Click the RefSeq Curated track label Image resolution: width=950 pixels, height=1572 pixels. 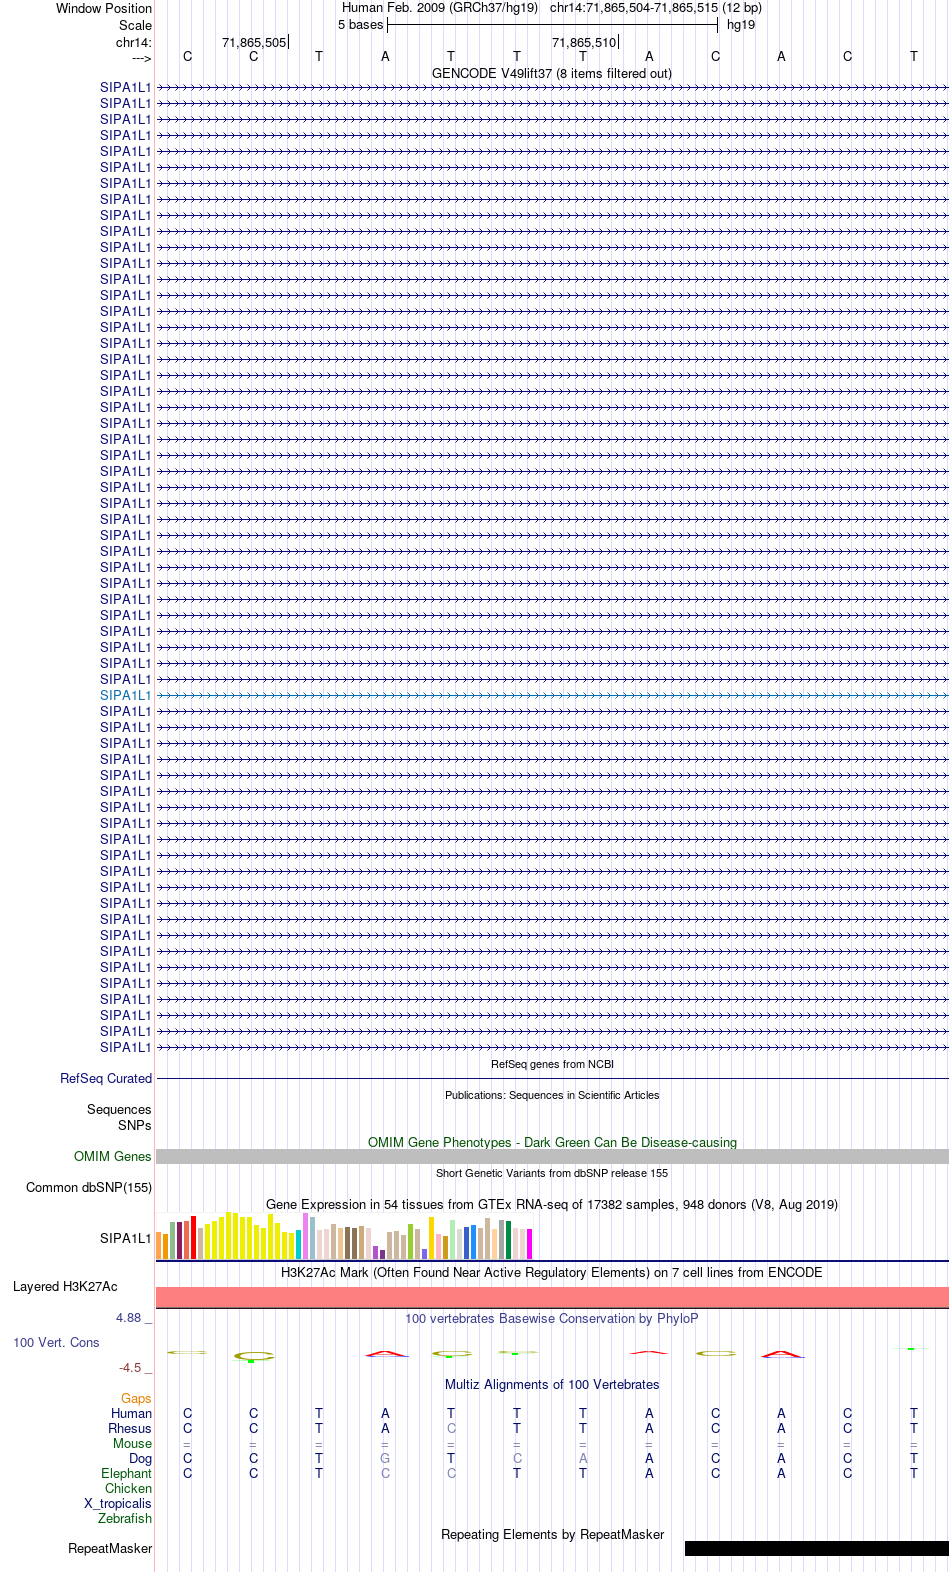click(106, 1078)
